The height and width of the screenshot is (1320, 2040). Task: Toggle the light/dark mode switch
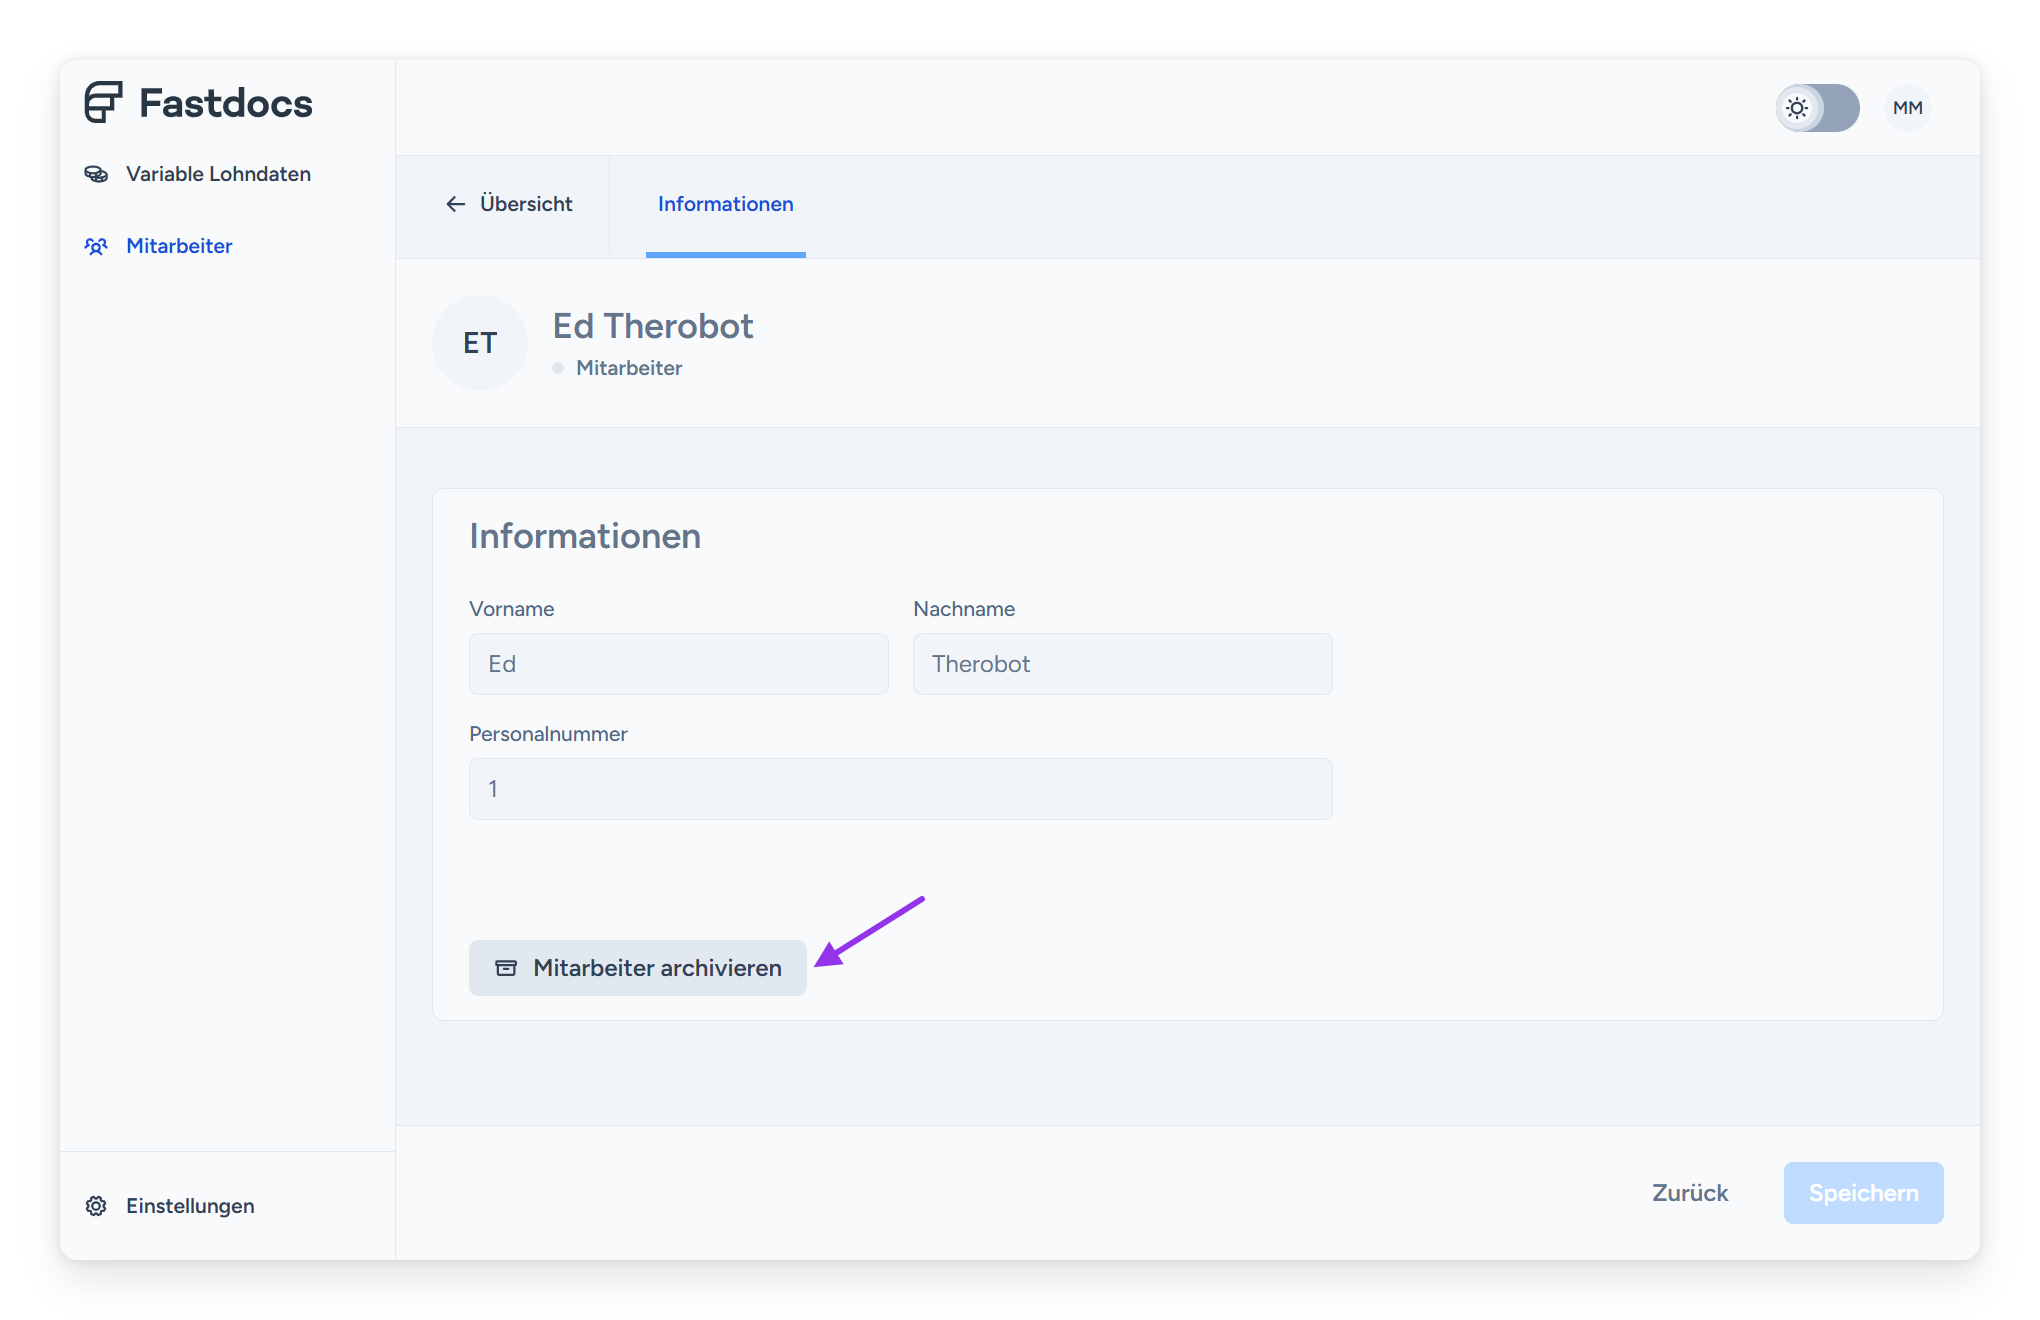pyautogui.click(x=1817, y=108)
